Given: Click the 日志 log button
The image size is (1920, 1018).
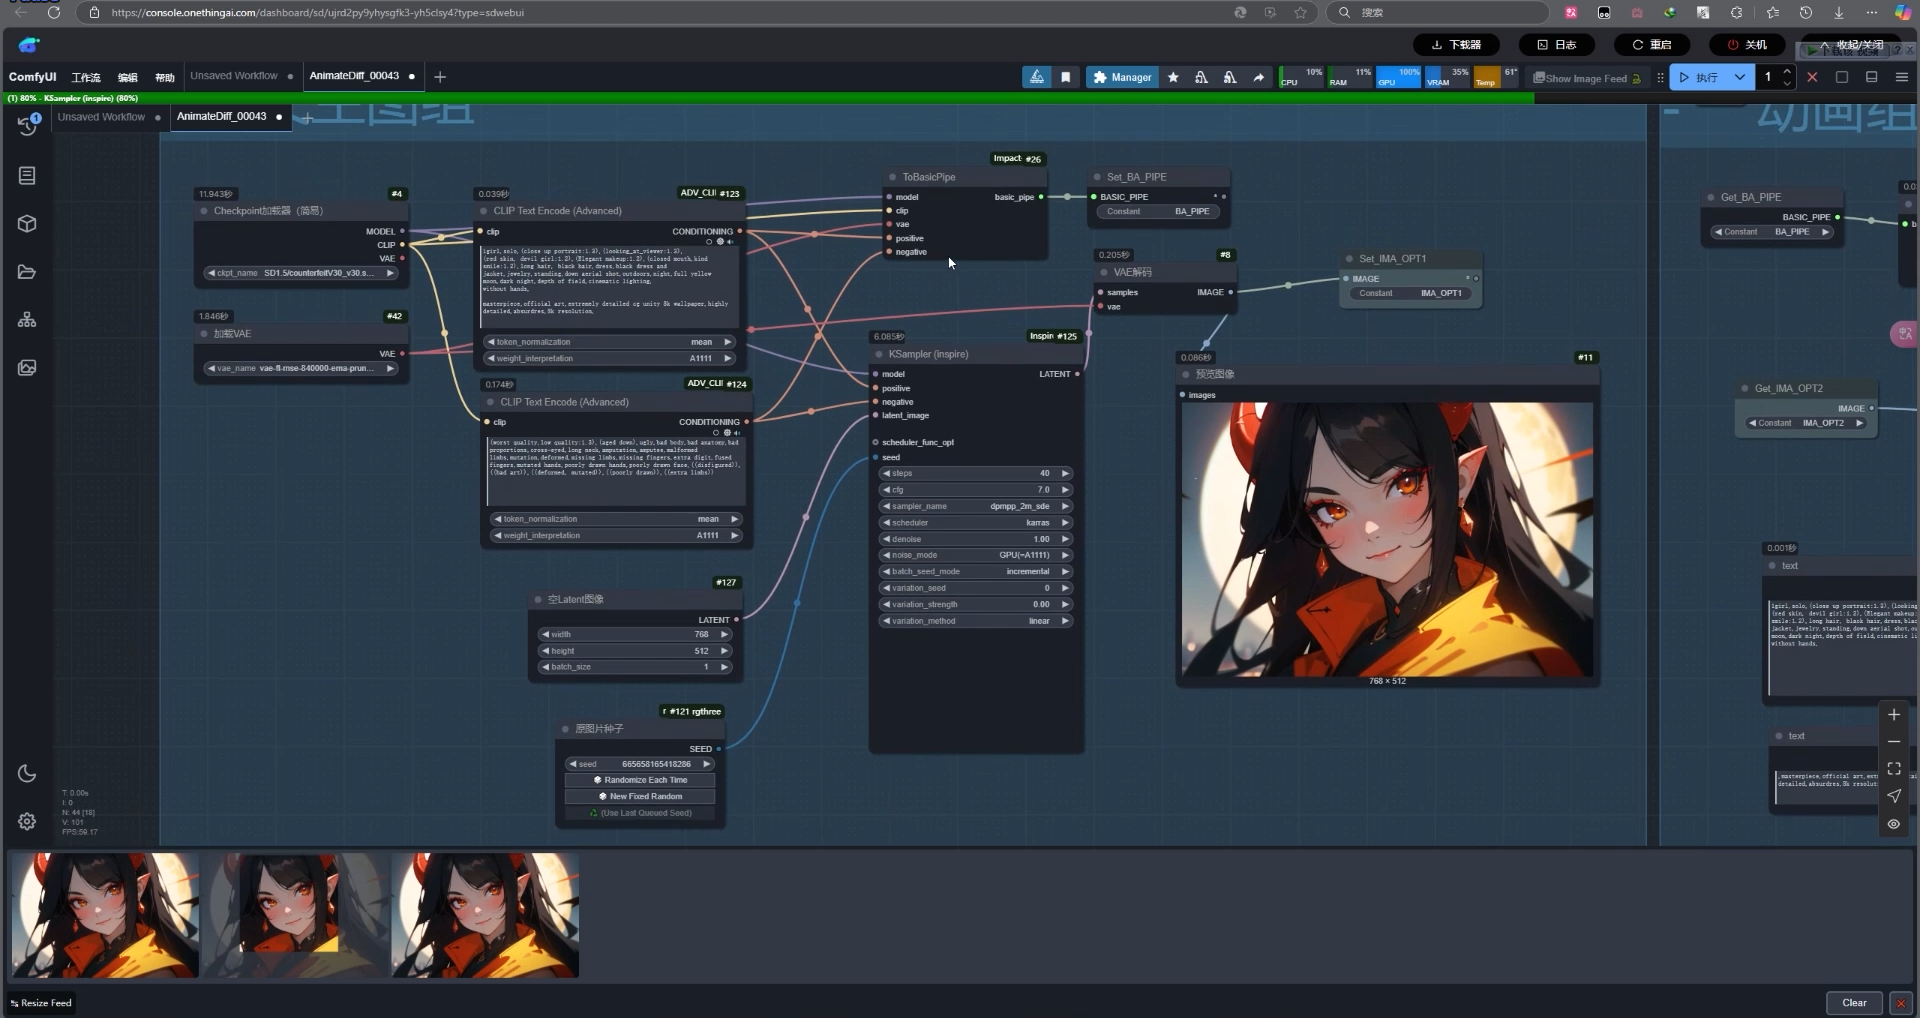Looking at the screenshot, I should point(1557,45).
